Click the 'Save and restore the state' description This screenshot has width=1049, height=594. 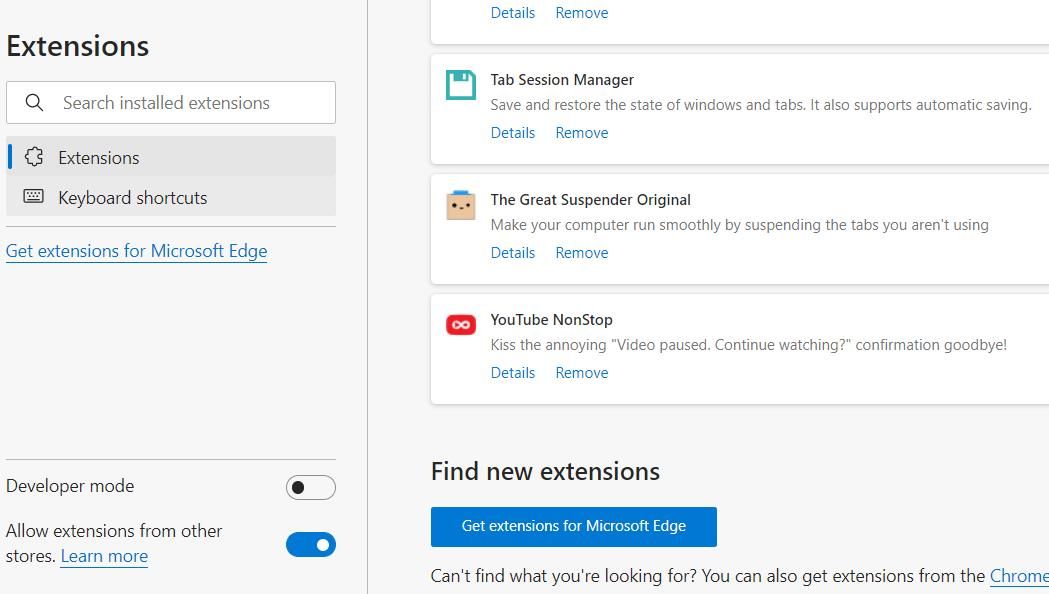(x=761, y=105)
